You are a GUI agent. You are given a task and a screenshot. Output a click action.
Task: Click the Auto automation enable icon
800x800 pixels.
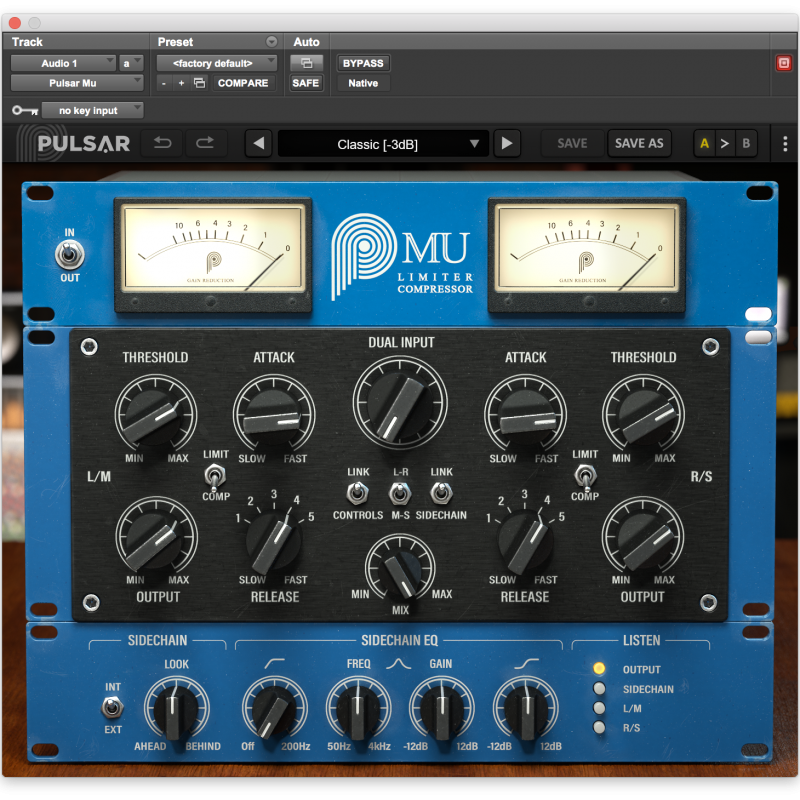click(x=306, y=63)
